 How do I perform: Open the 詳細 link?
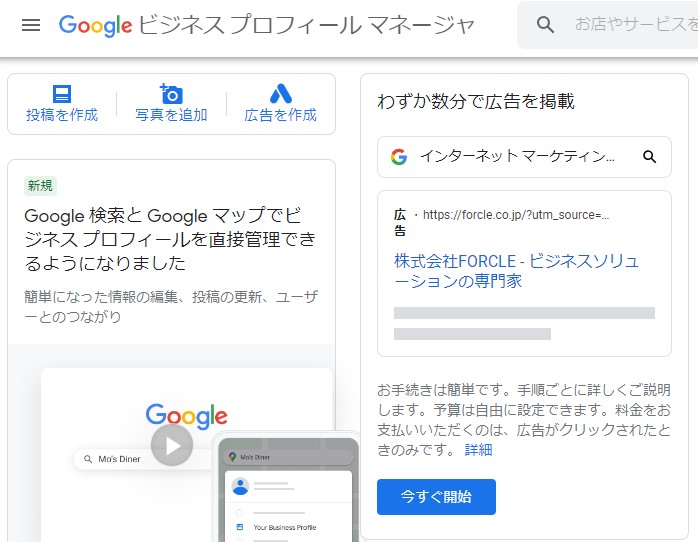[x=479, y=450]
